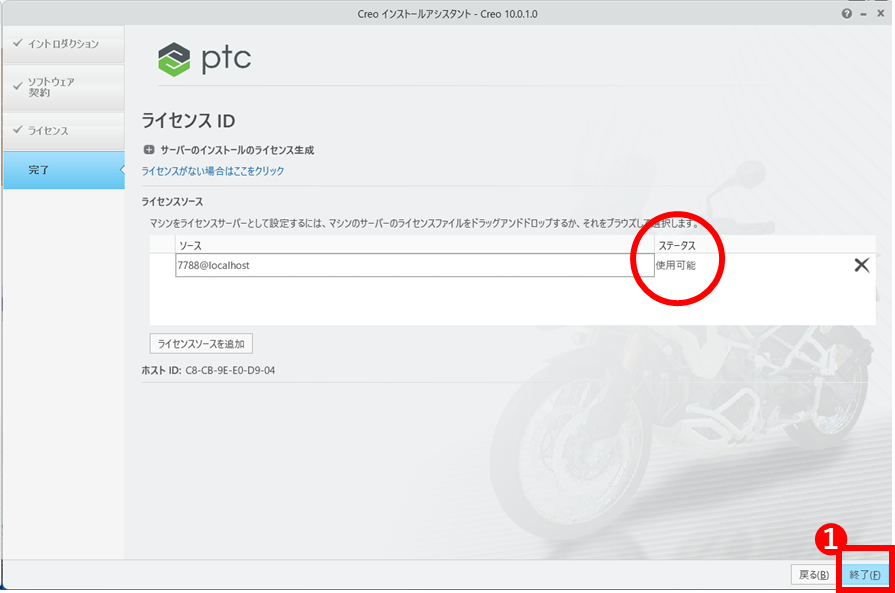Click the ライセンス ID heading
The height and width of the screenshot is (593, 895).
click(188, 121)
